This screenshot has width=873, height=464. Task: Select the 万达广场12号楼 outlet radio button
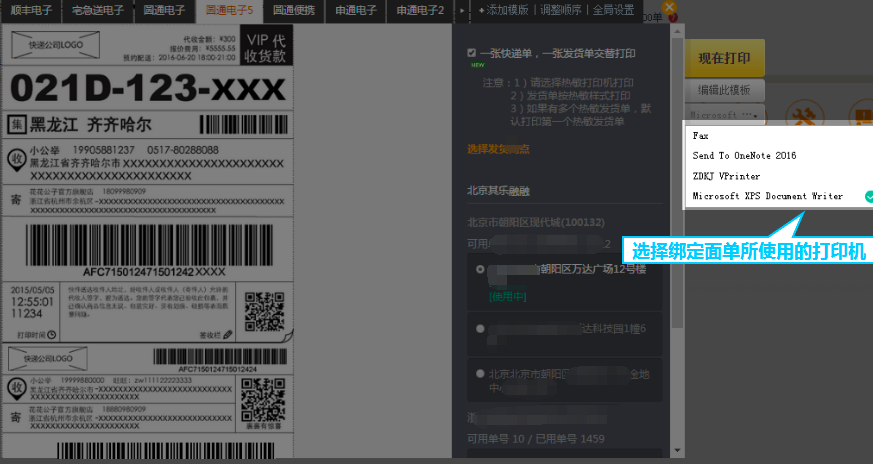click(x=481, y=269)
